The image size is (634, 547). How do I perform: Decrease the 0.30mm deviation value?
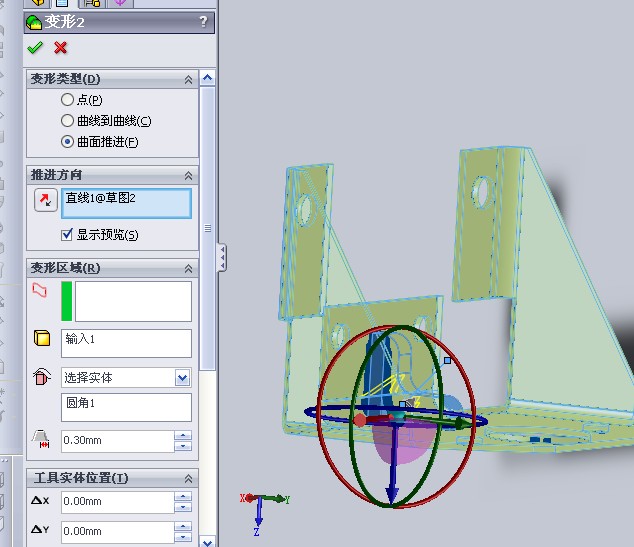183,446
